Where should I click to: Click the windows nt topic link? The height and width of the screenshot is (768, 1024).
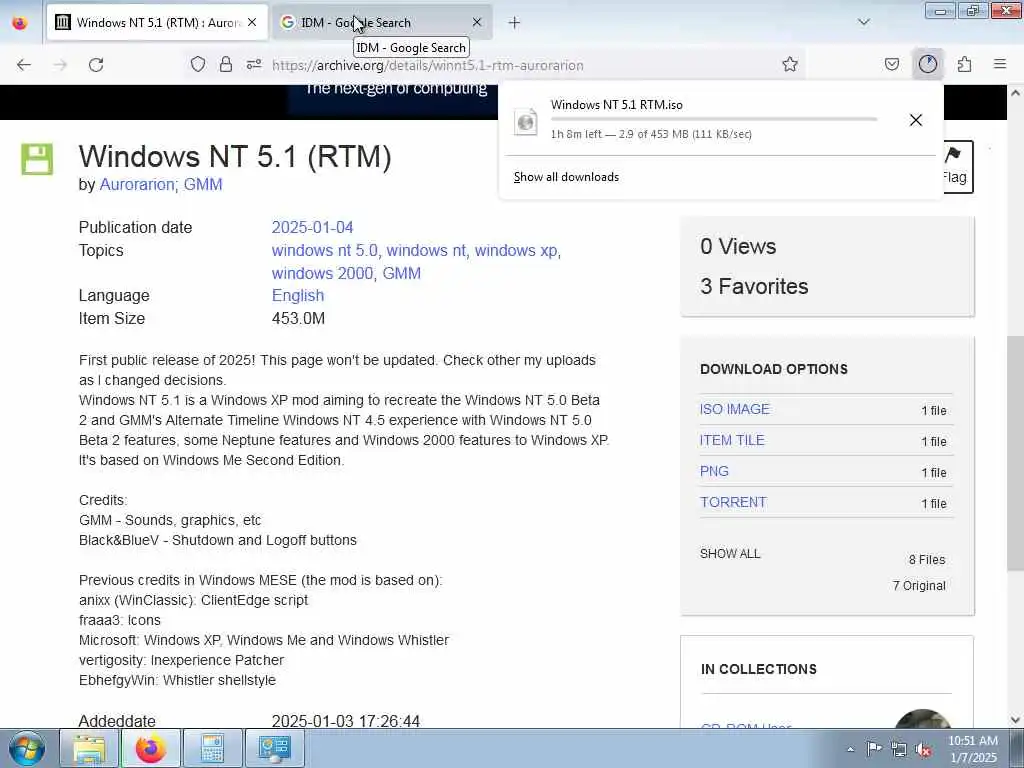coord(426,250)
